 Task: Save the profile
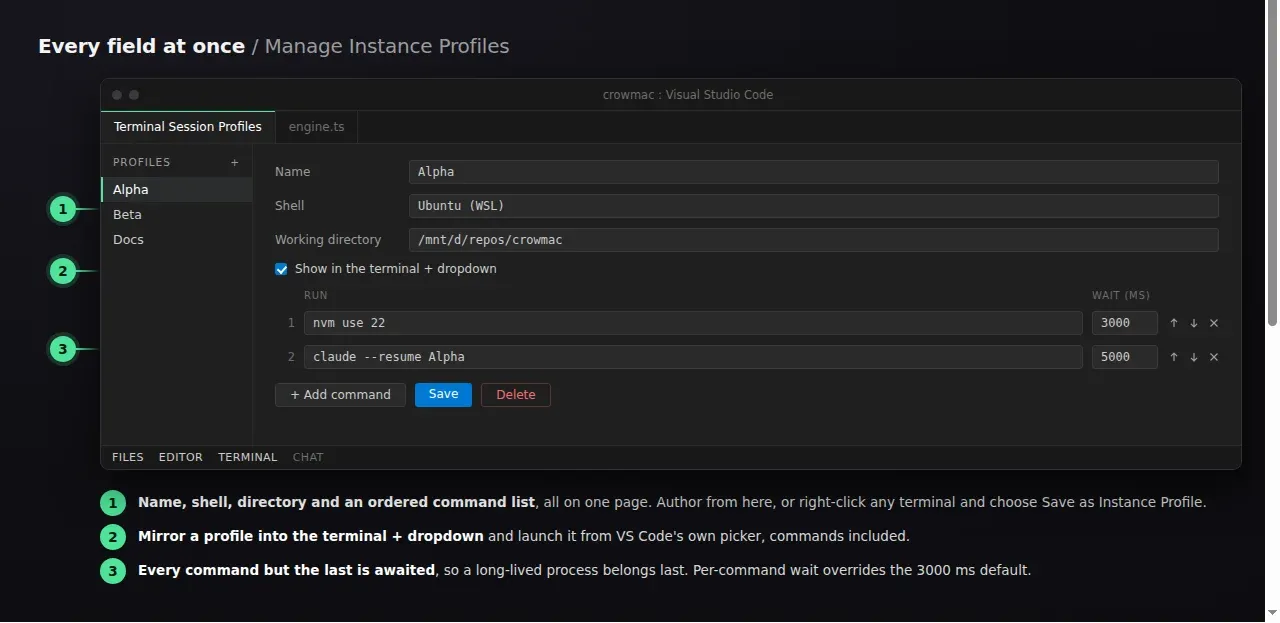tap(443, 395)
